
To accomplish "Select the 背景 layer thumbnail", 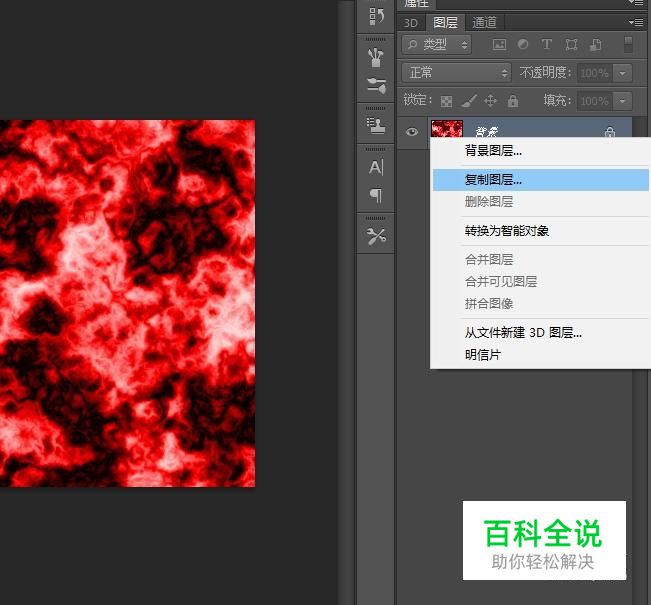I will (447, 129).
